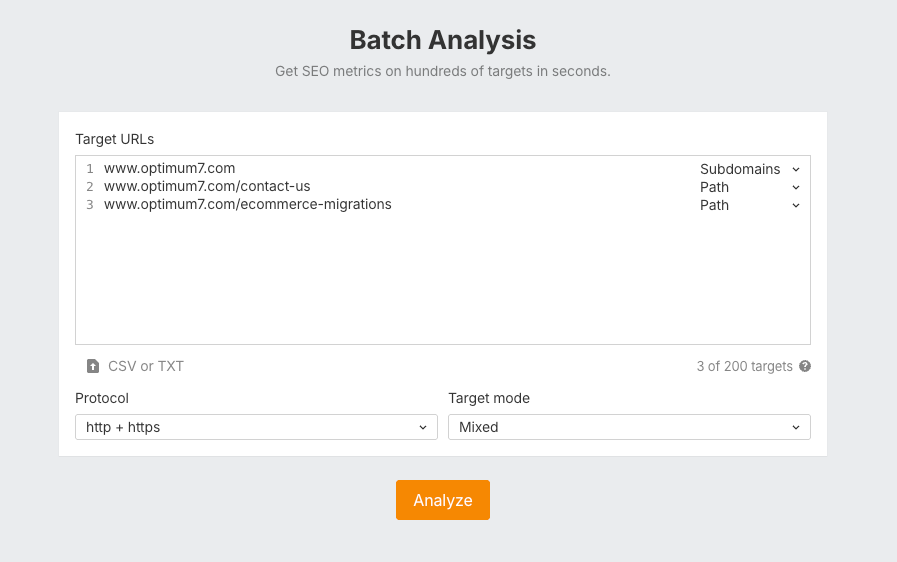897x562 pixels.
Task: Click the 3 of 200 targets text
Action: (744, 366)
